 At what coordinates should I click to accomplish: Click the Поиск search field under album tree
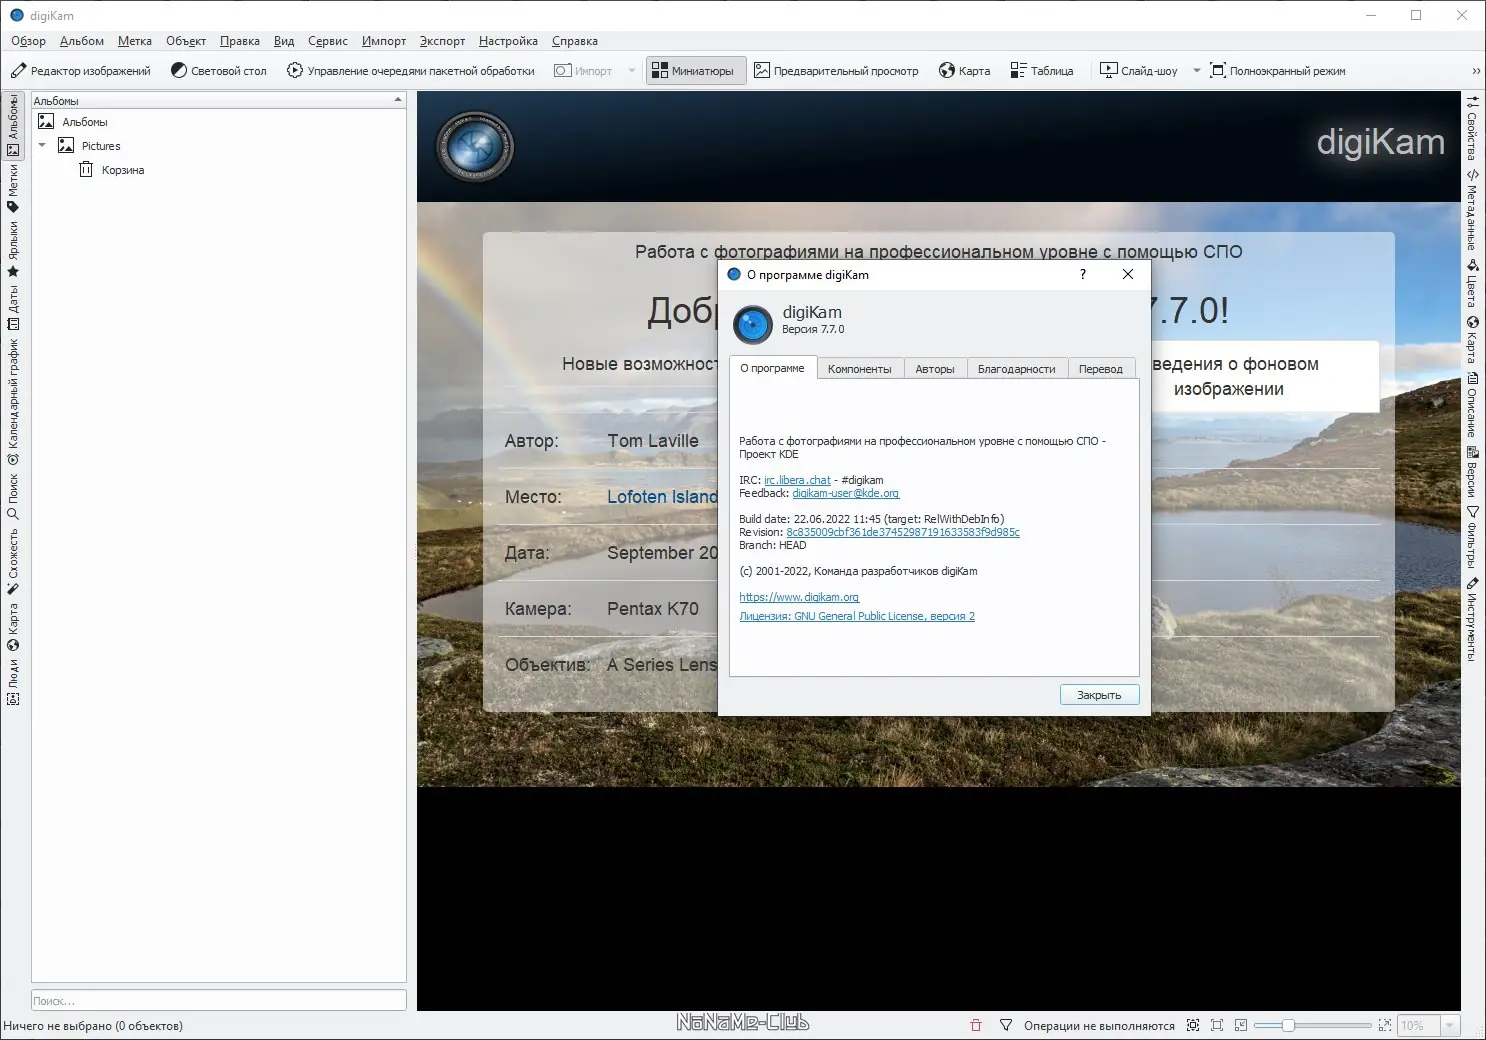[x=219, y=1000]
